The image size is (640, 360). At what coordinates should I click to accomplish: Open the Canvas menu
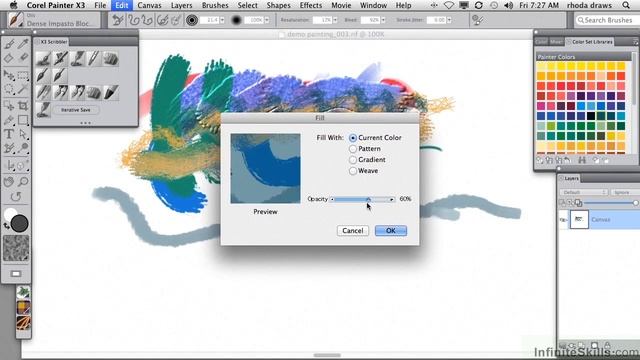point(149,5)
